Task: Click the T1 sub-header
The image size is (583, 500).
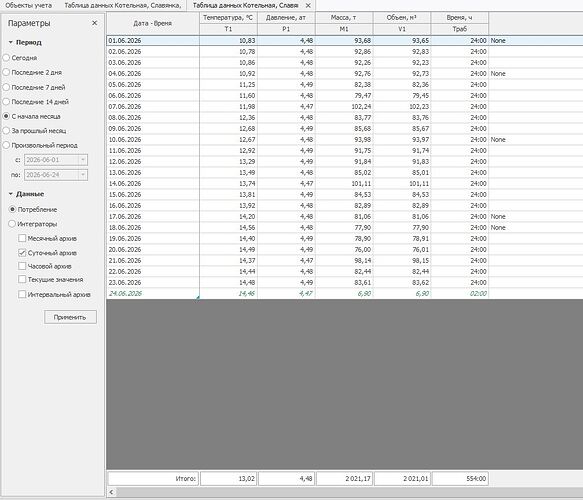Action: tap(228, 29)
